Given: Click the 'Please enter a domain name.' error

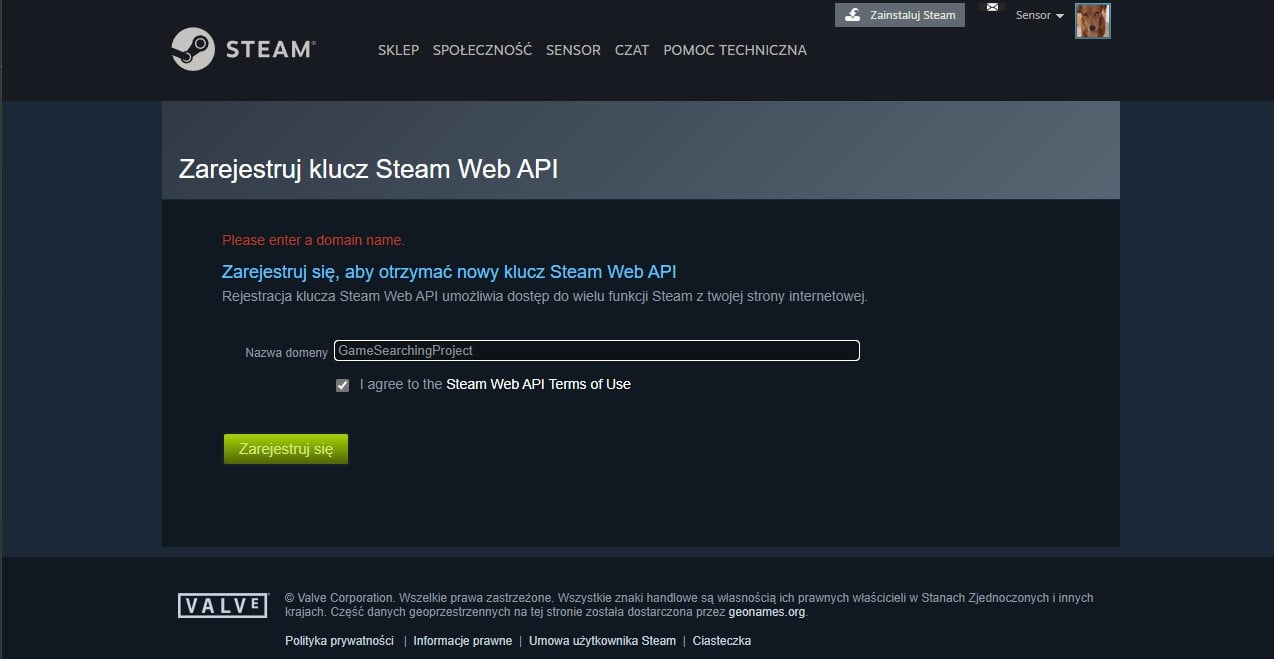Looking at the screenshot, I should pos(313,240).
